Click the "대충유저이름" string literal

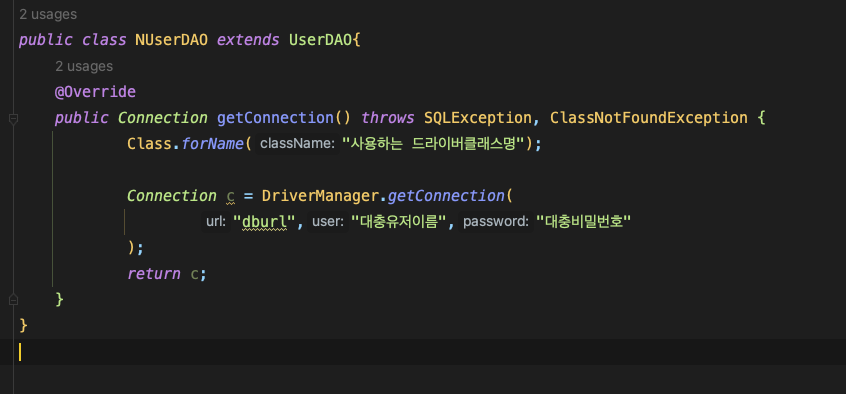tap(400, 221)
